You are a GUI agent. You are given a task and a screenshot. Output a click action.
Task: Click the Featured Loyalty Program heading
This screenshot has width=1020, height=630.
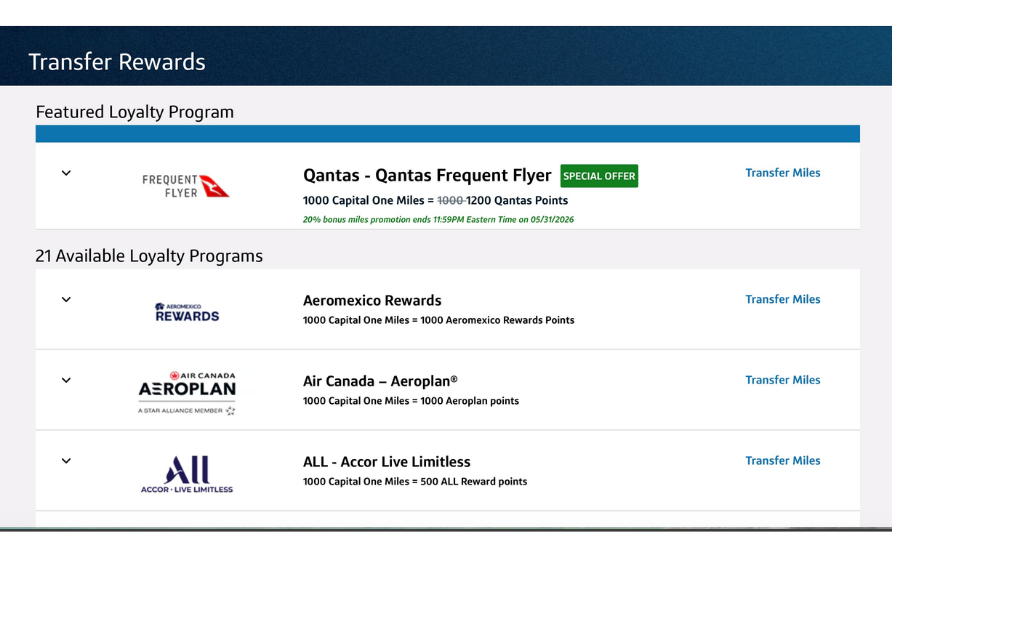135,112
